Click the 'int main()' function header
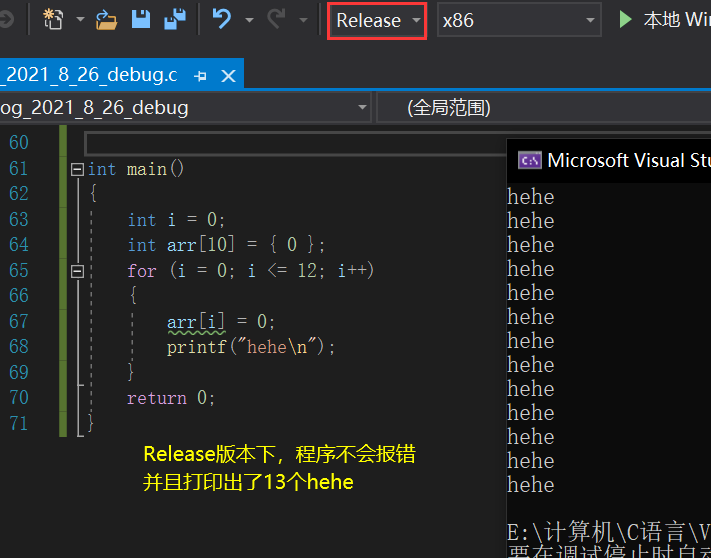Screen dimensions: 711x558 coord(136,170)
